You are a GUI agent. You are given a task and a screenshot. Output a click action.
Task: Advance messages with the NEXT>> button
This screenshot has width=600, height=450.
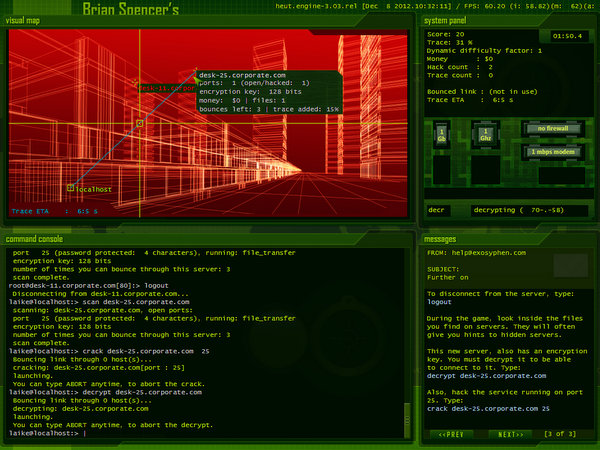(x=510, y=434)
